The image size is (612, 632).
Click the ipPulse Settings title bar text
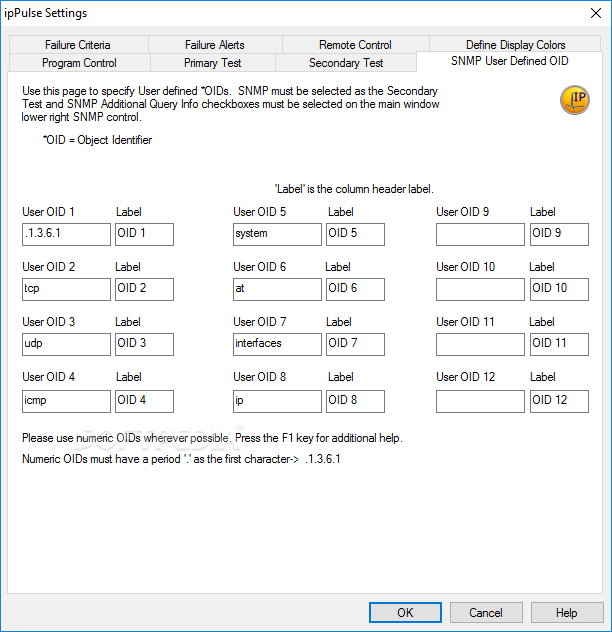[x=46, y=13]
